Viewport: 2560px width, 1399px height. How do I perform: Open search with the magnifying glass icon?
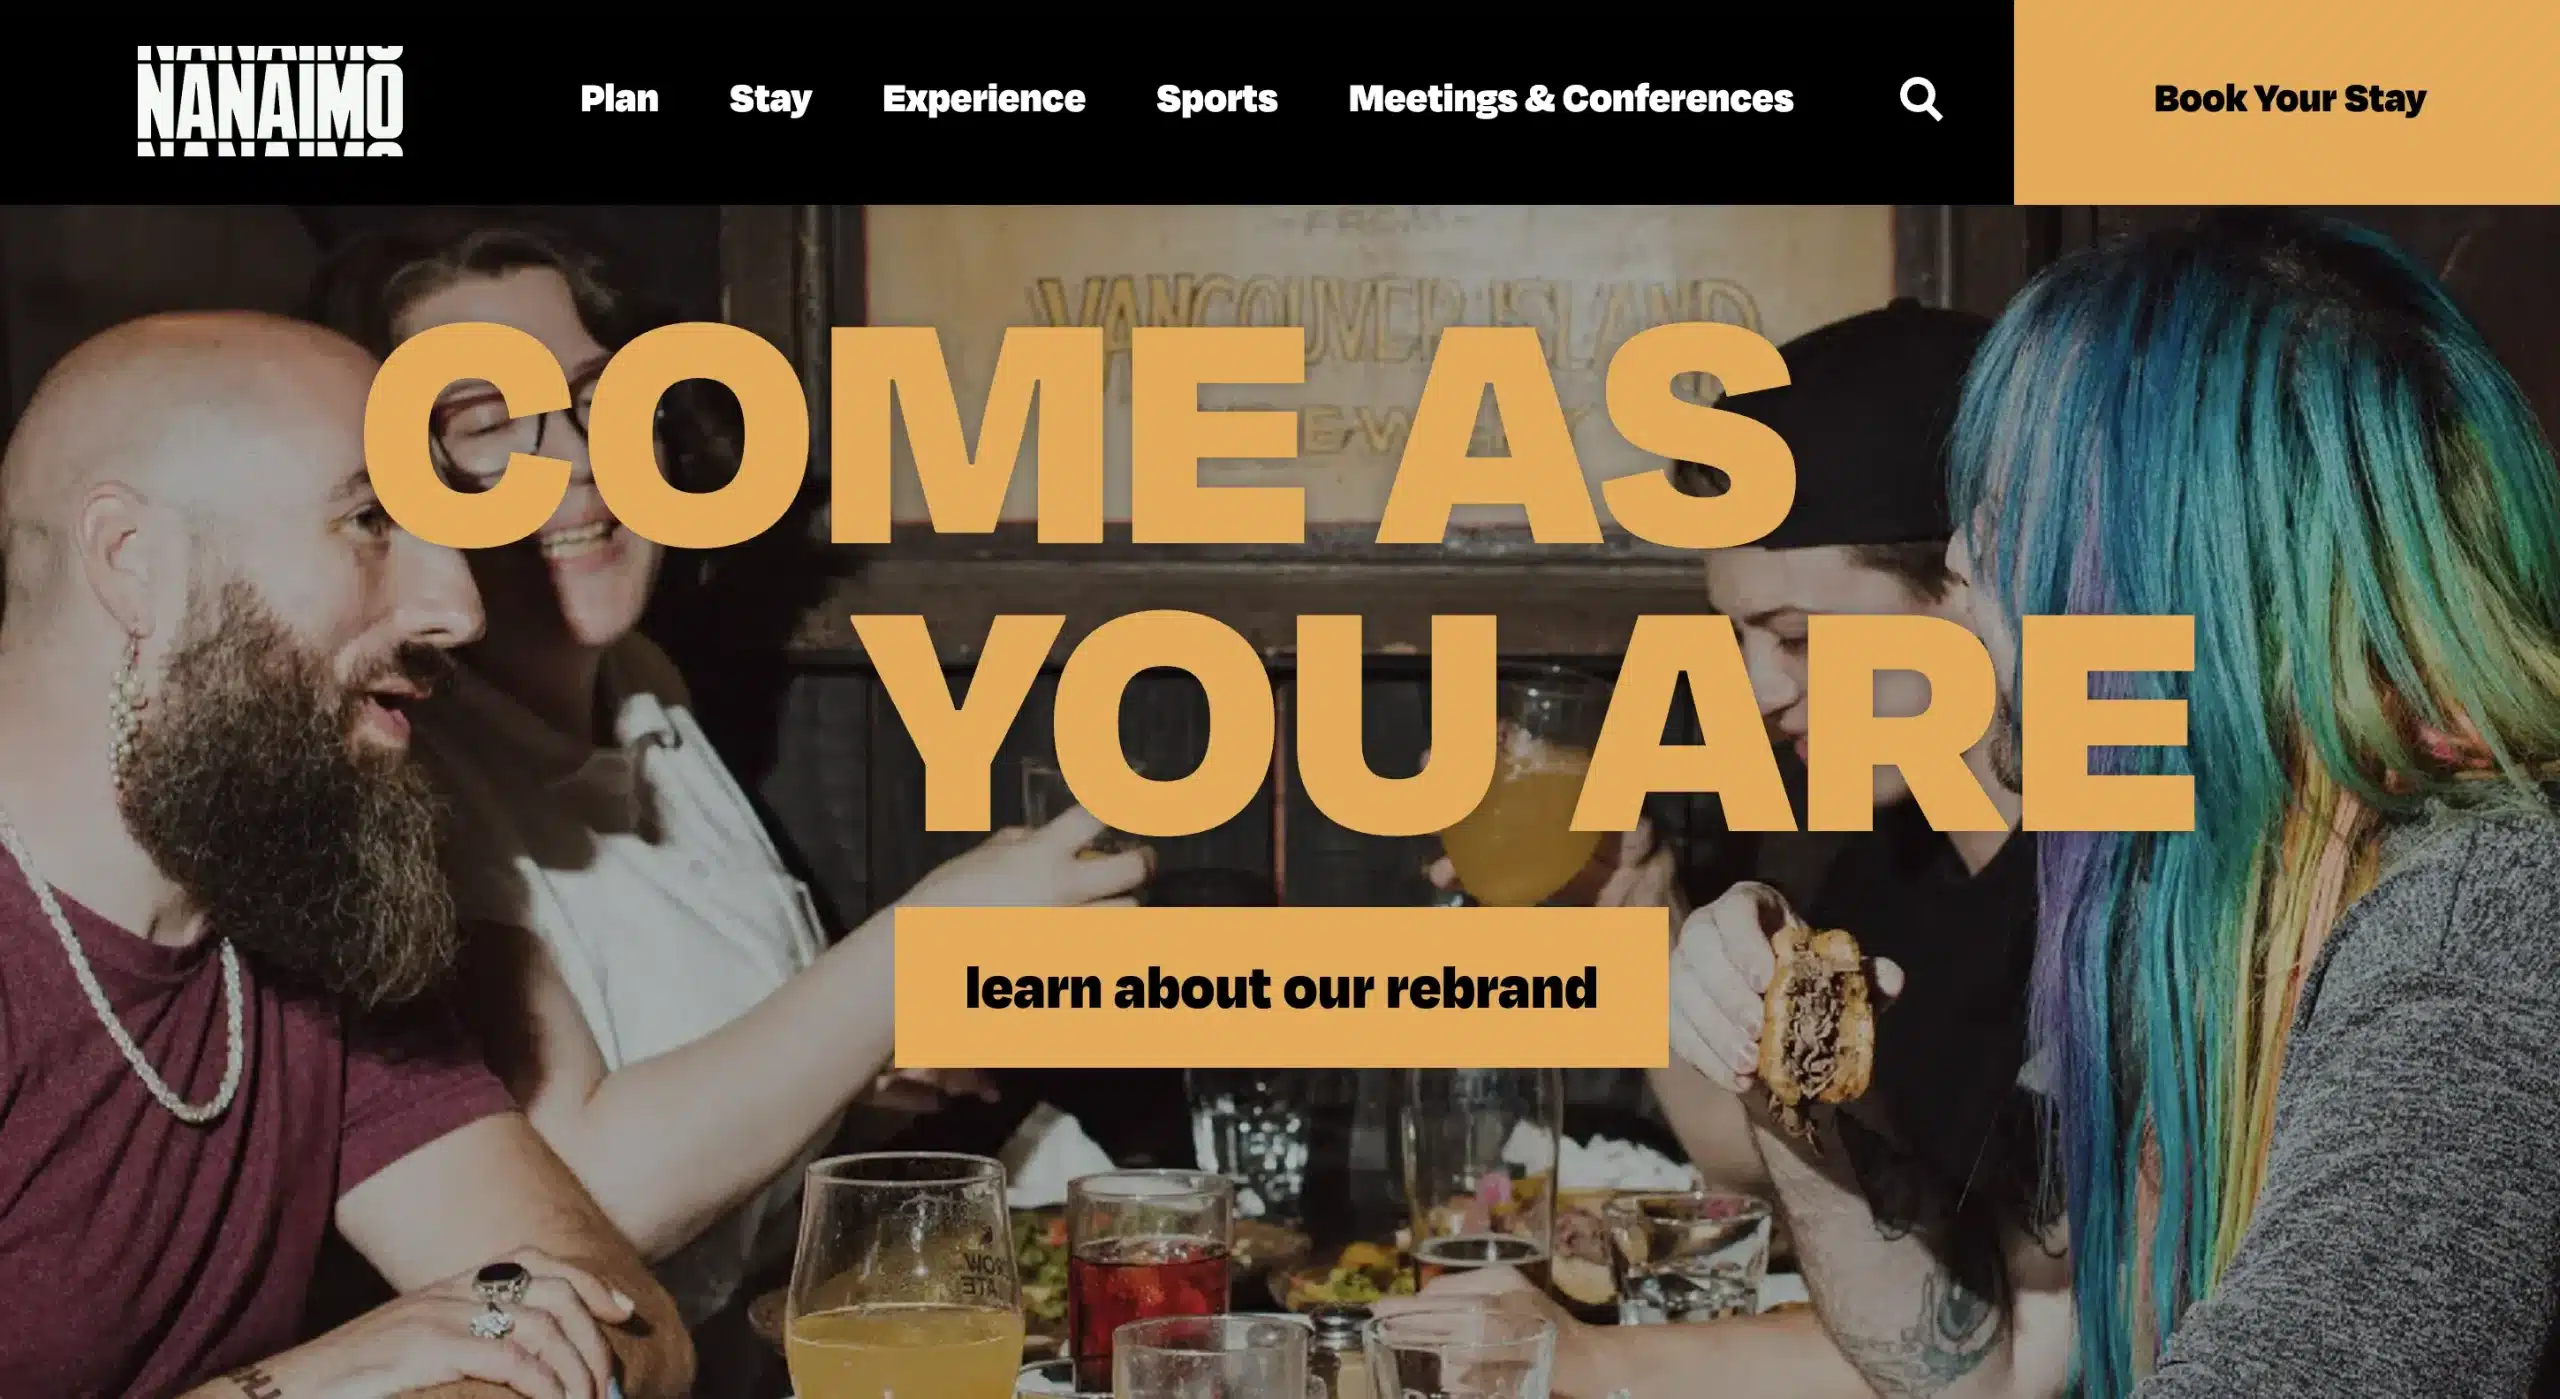tap(1920, 99)
